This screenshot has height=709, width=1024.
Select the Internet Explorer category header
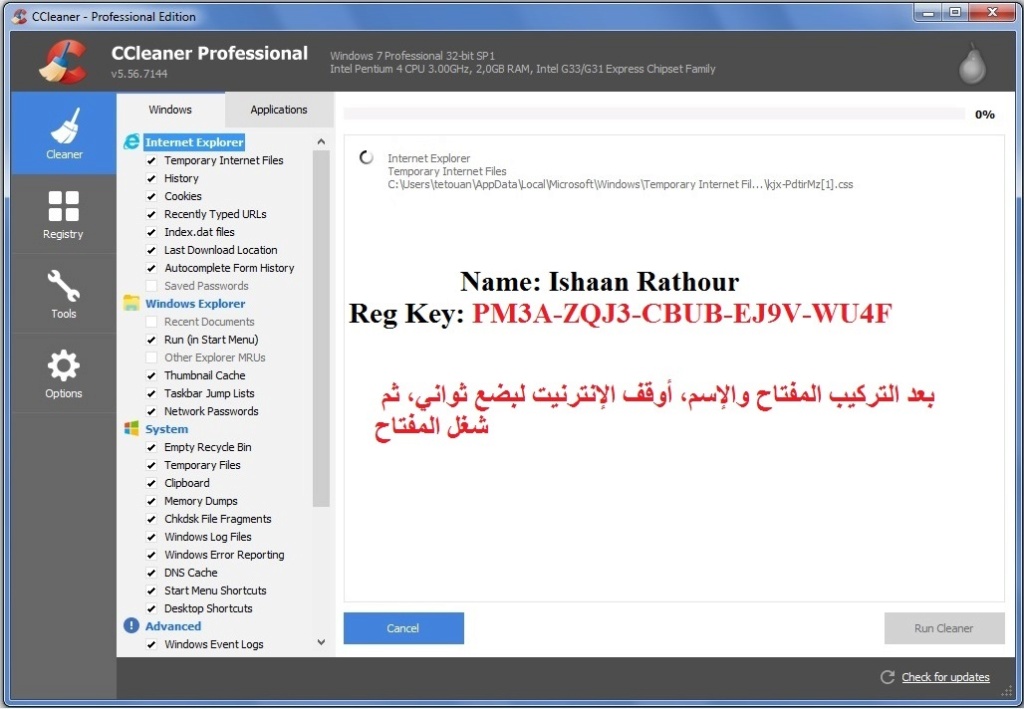pos(194,142)
